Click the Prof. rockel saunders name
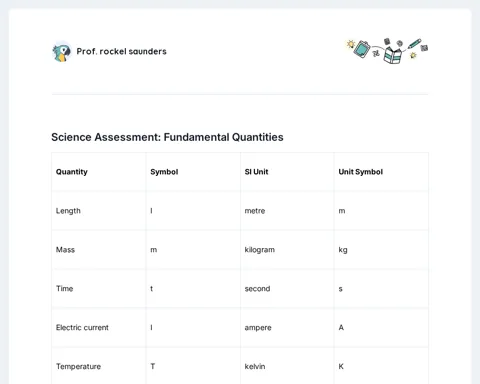Viewport: 480px width, 384px height. tap(122, 52)
